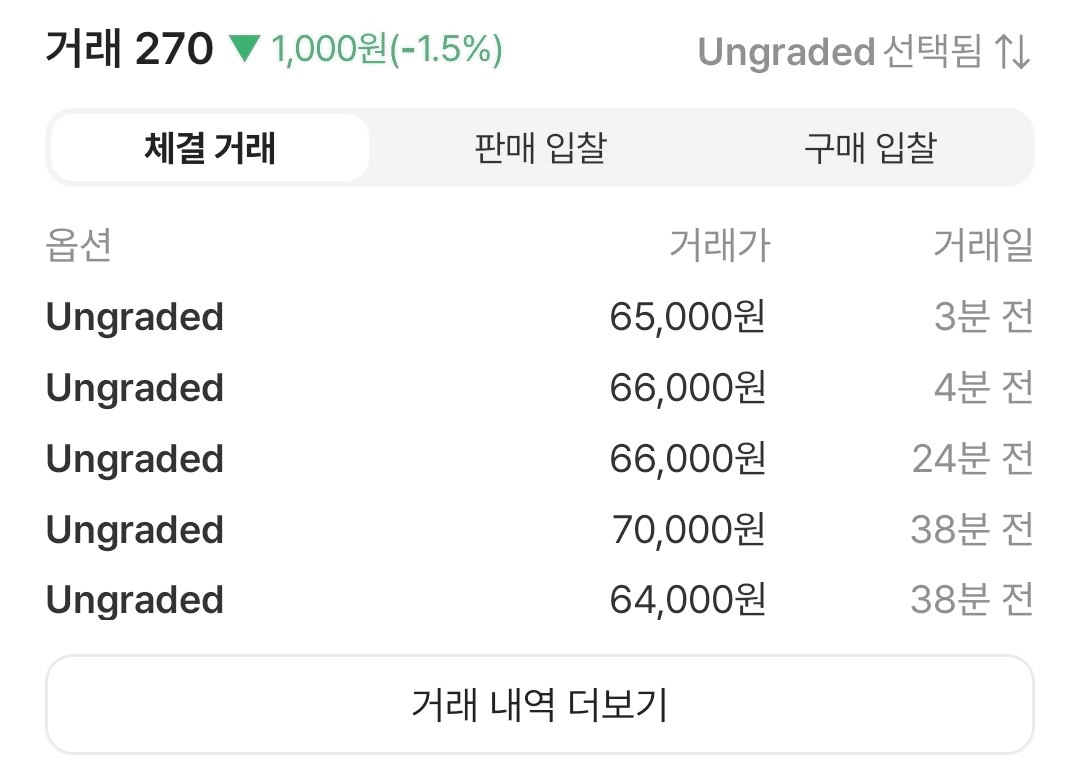1080x774 pixels.
Task: Click the 거래일 column header
Action: click(984, 244)
